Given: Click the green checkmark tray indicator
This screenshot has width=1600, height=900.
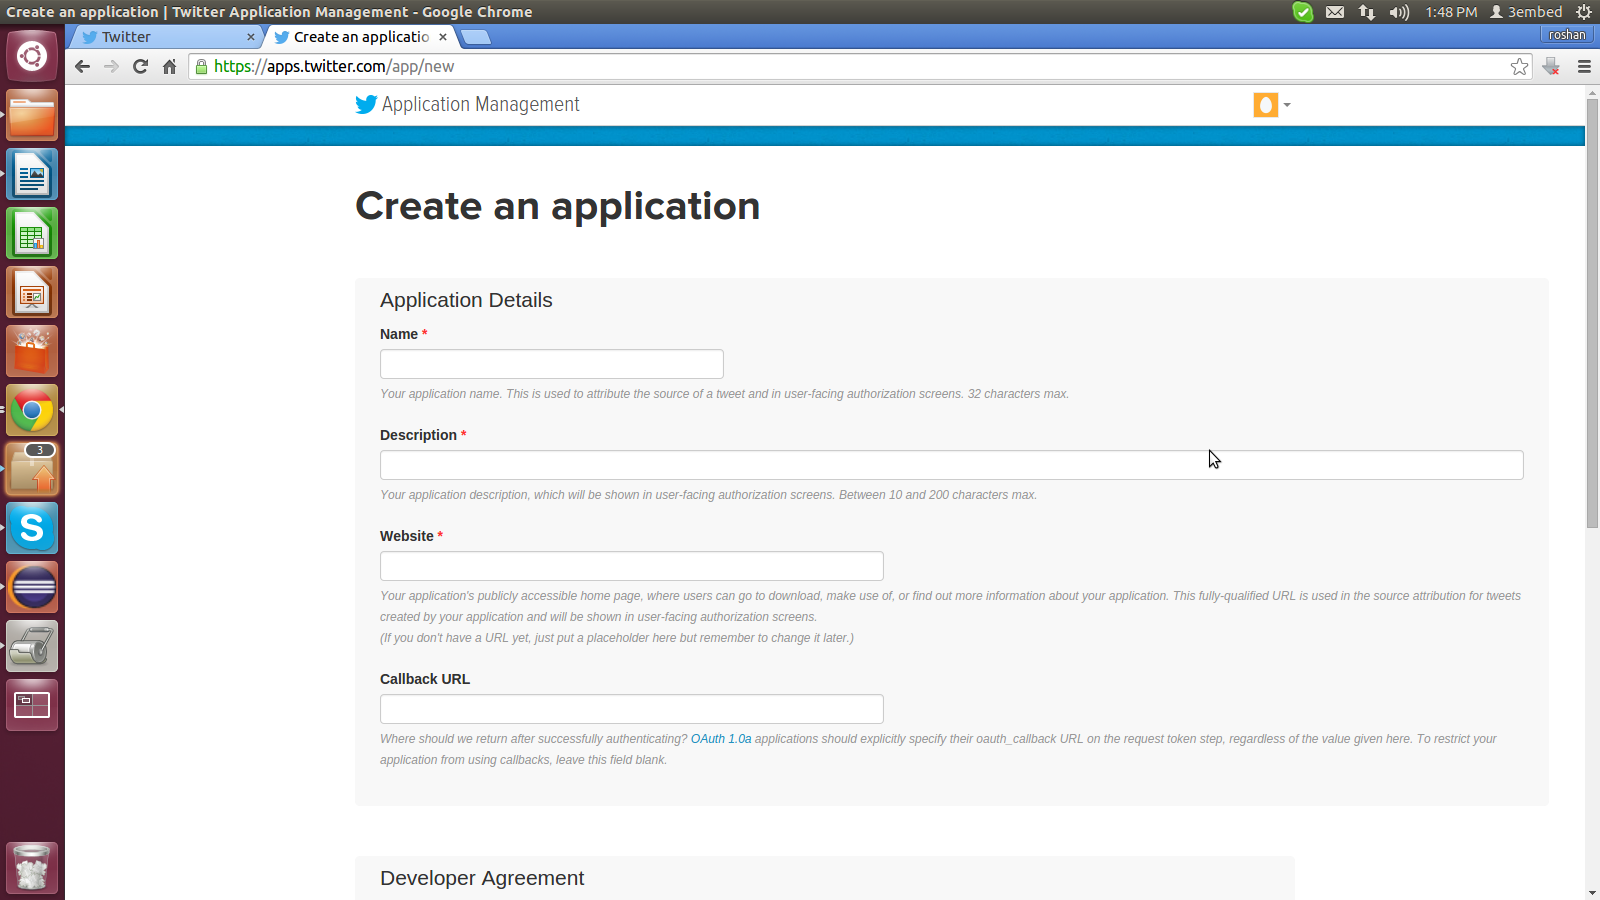Looking at the screenshot, I should pyautogui.click(x=1302, y=12).
